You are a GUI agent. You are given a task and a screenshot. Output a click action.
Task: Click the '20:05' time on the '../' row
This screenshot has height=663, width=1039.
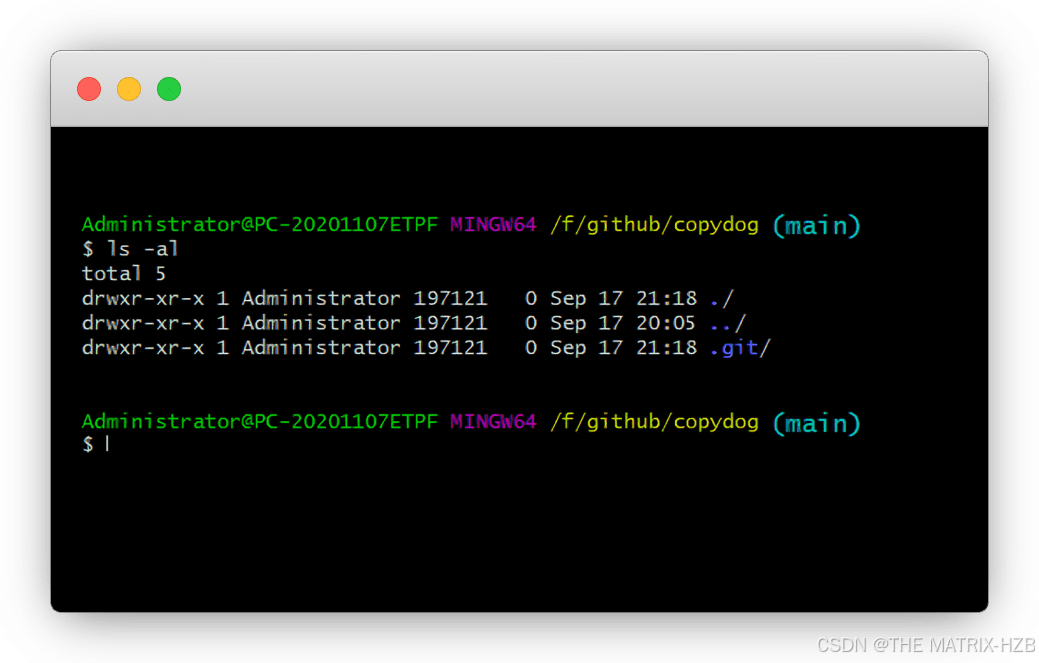pyautogui.click(x=666, y=323)
